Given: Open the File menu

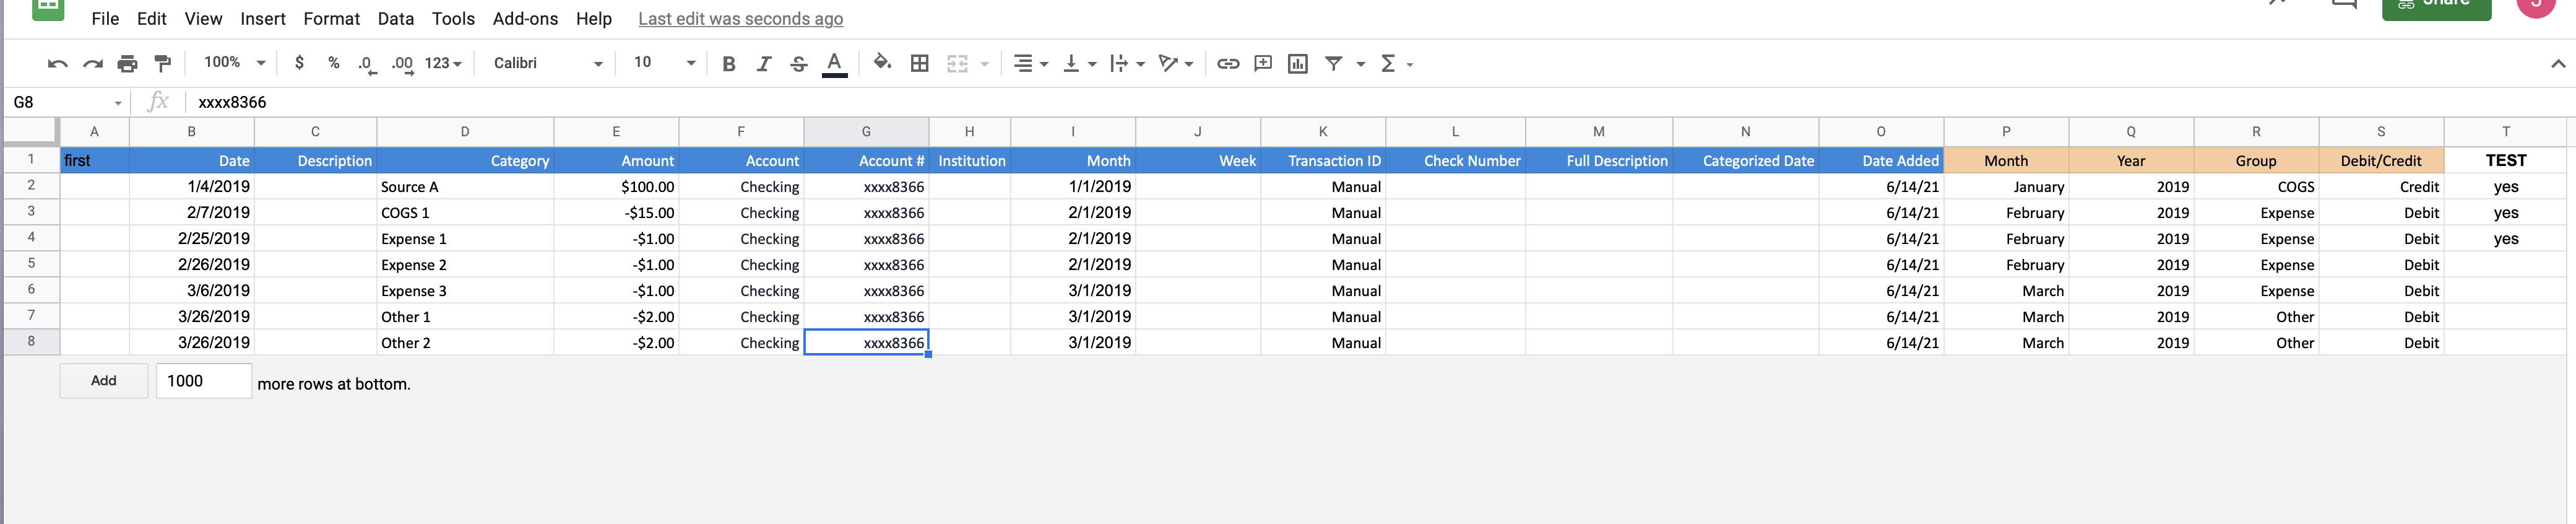Looking at the screenshot, I should pos(105,19).
